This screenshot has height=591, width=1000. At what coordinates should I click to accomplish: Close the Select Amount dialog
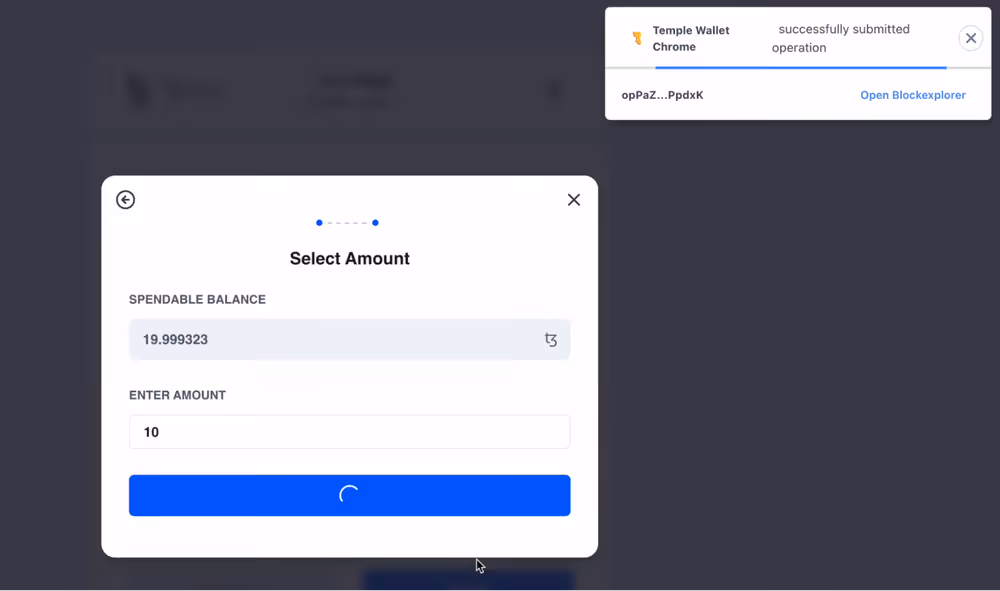[574, 200]
